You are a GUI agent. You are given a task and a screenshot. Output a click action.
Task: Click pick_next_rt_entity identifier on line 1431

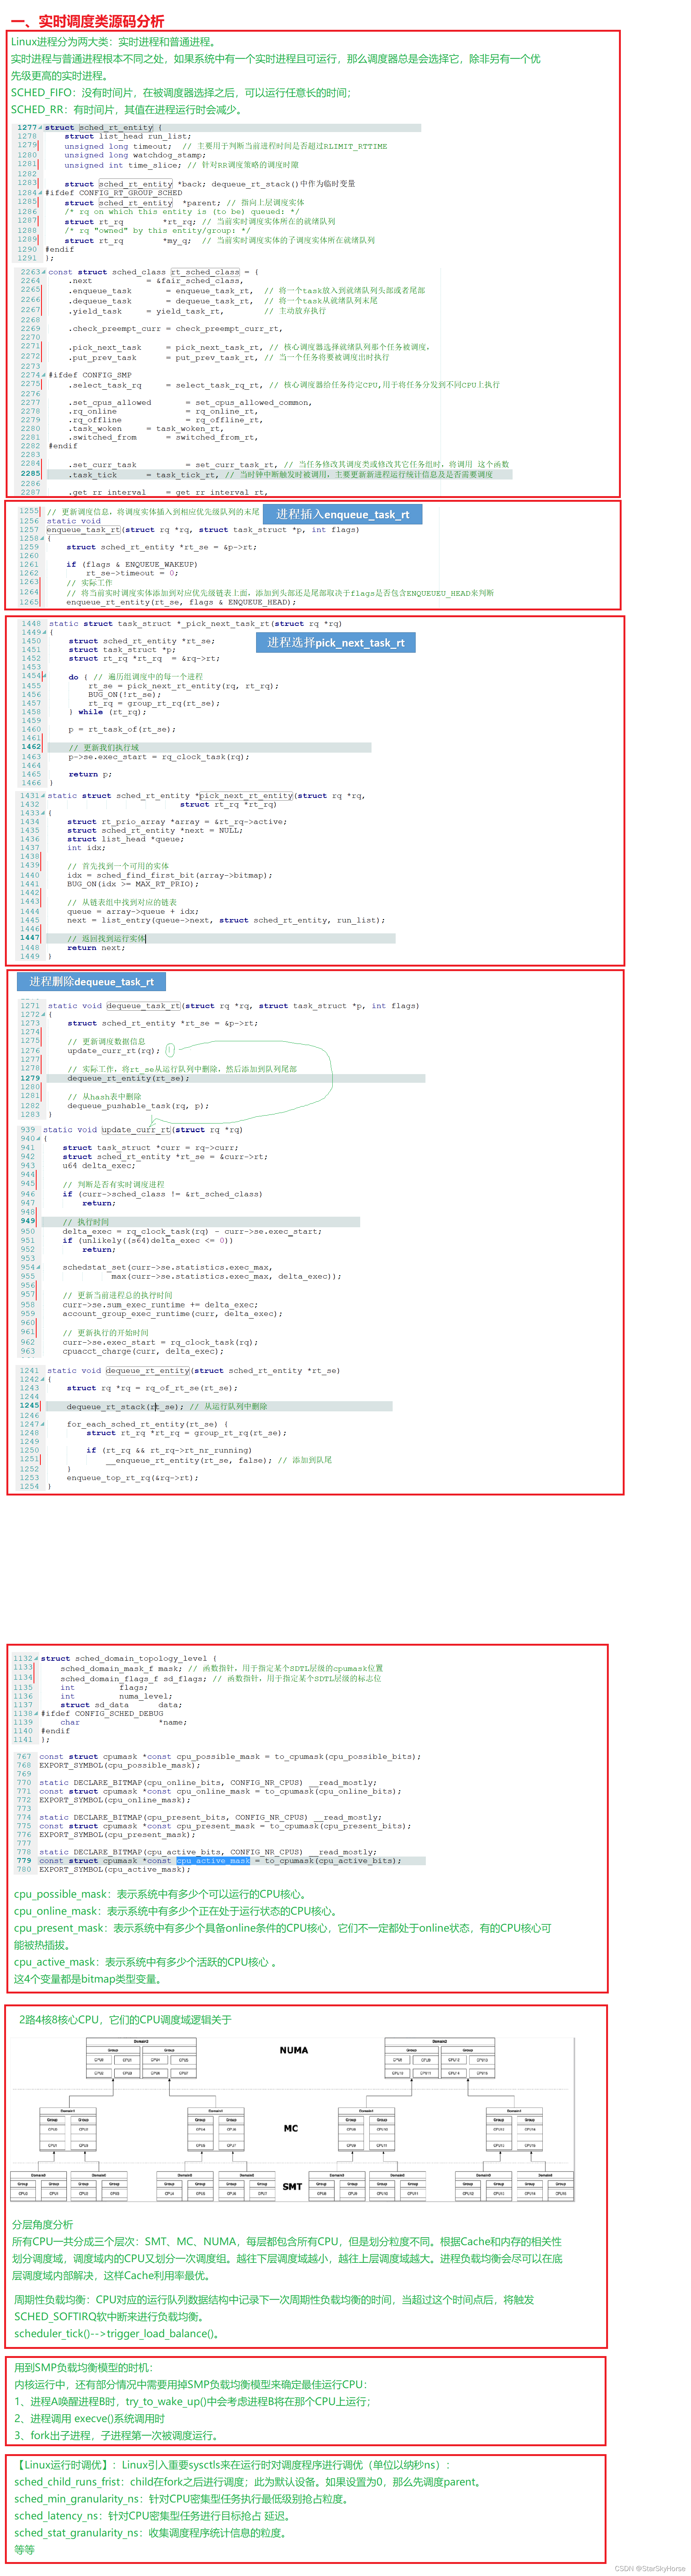click(x=245, y=796)
